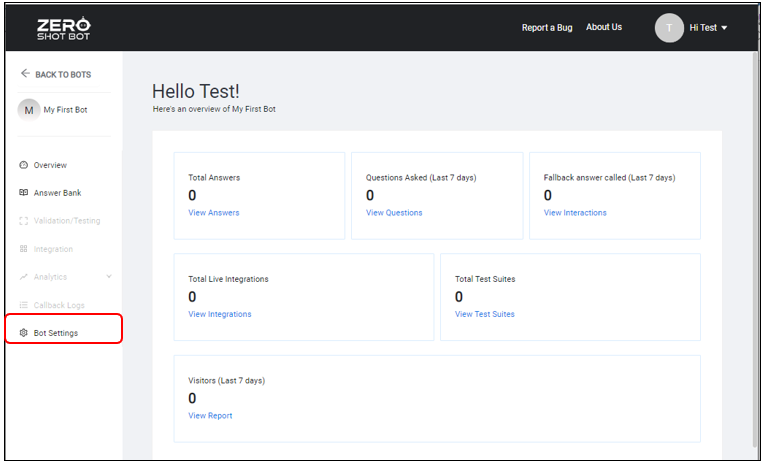Click the View Test Suites link
This screenshot has width=764, height=464.
tap(484, 314)
